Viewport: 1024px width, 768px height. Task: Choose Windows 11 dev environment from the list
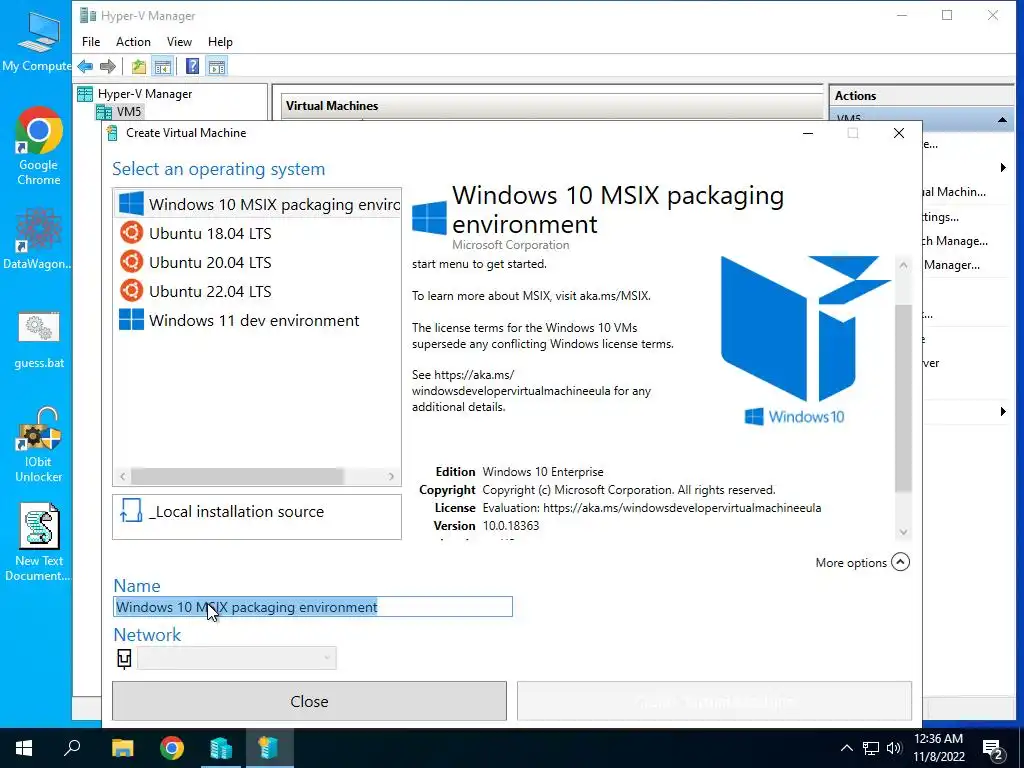point(257,321)
